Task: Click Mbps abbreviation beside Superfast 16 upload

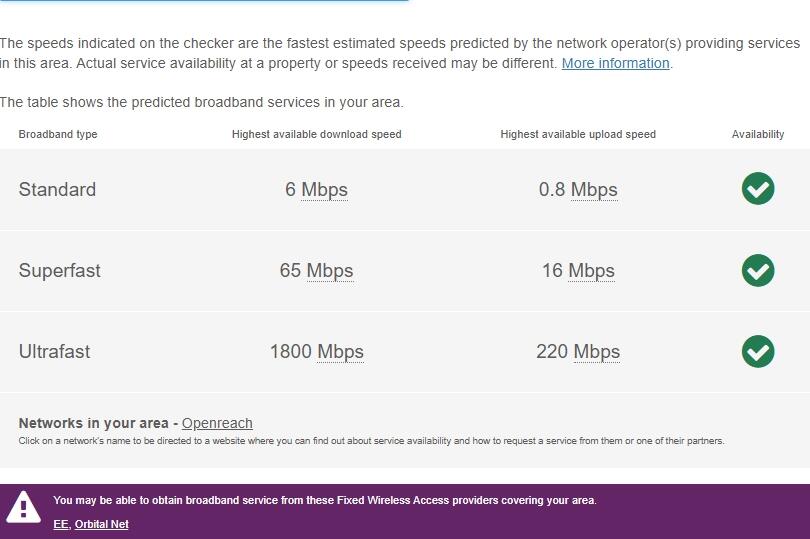Action: (x=591, y=271)
